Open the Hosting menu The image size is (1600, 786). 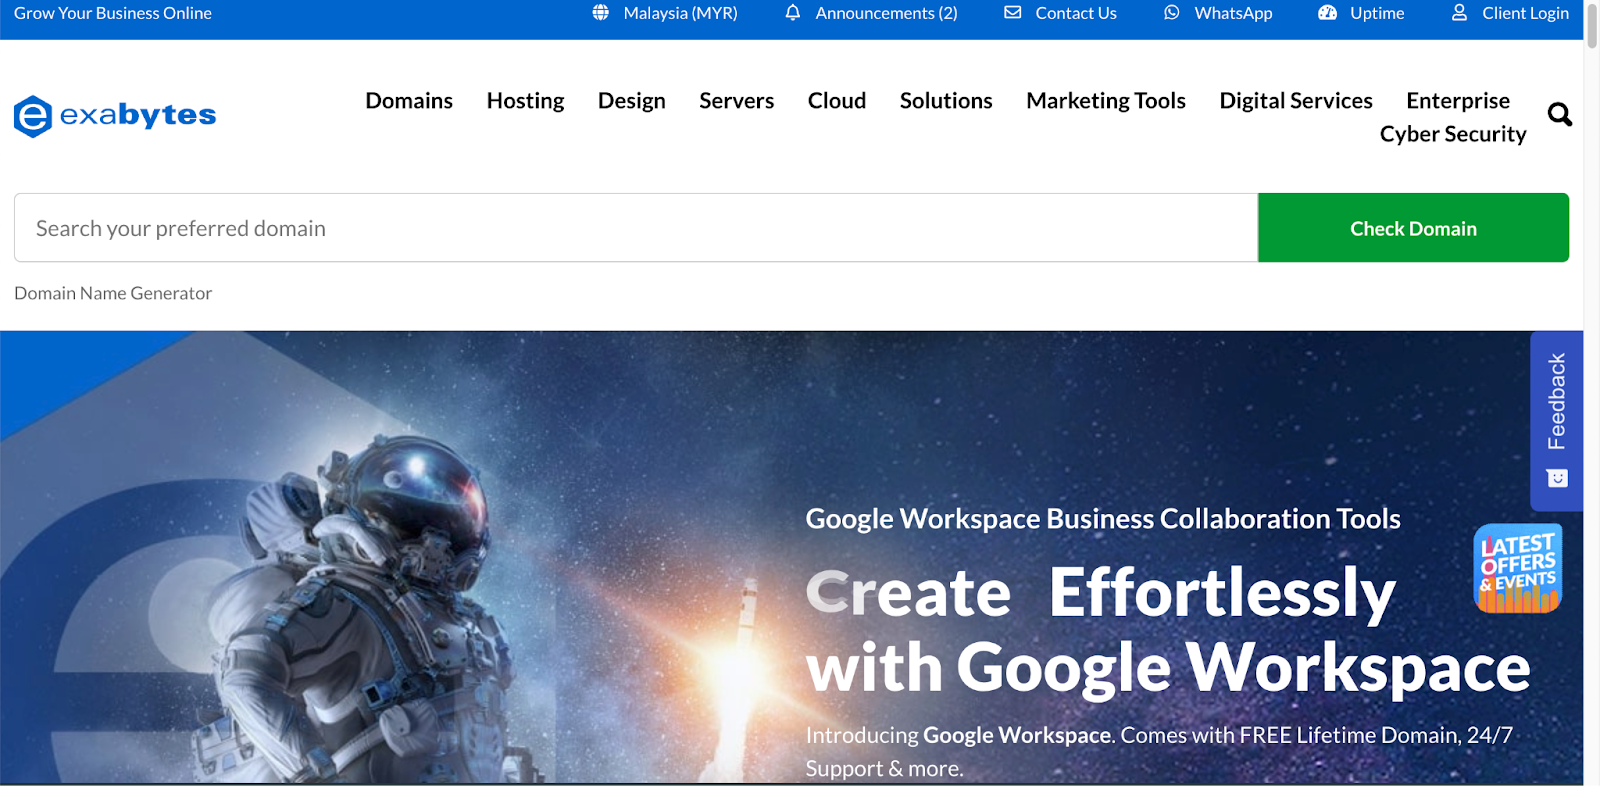[525, 101]
